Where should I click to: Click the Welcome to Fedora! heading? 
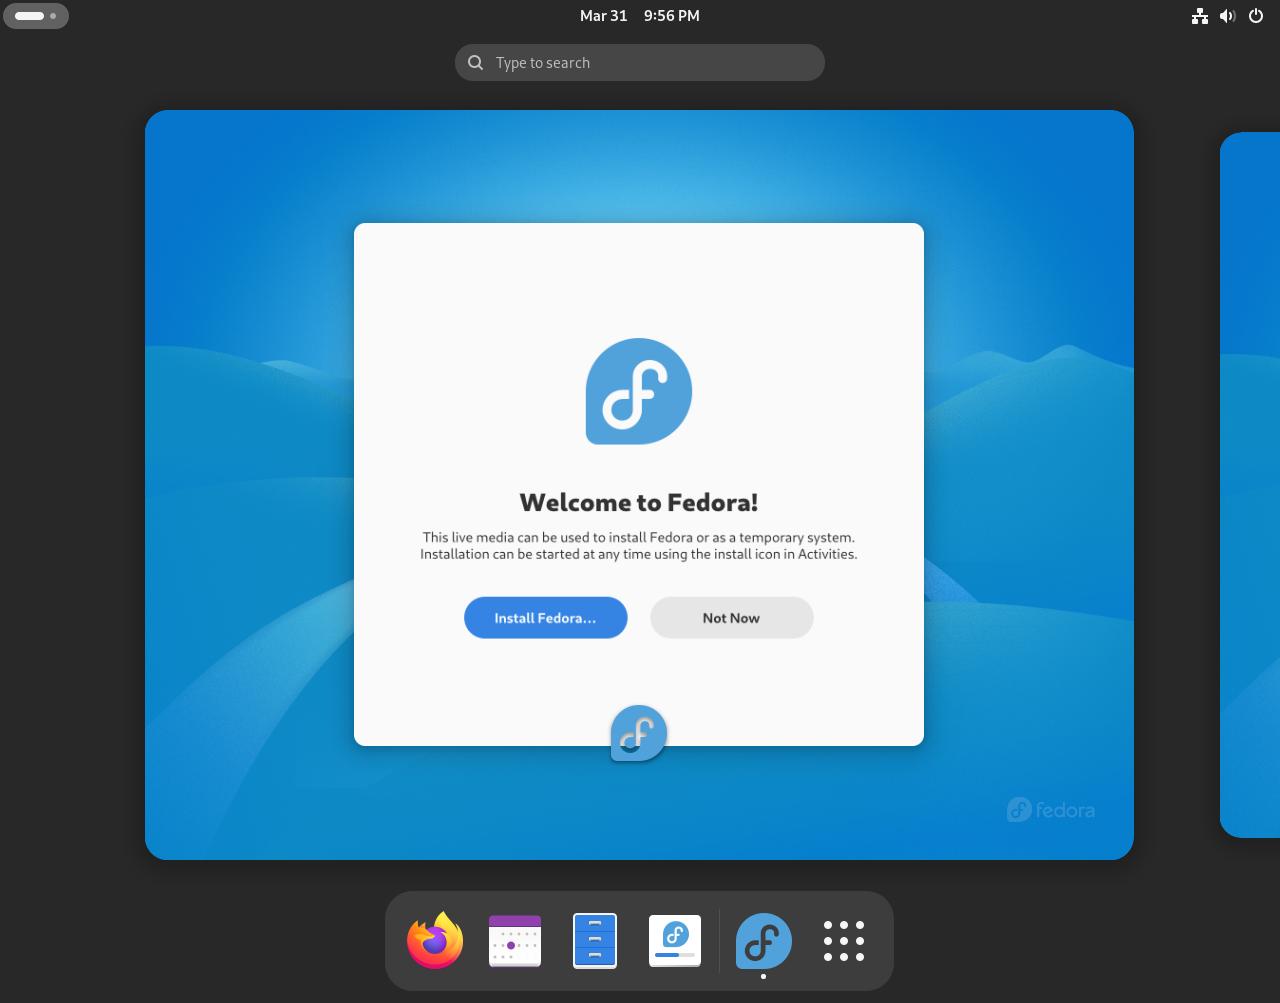(639, 502)
